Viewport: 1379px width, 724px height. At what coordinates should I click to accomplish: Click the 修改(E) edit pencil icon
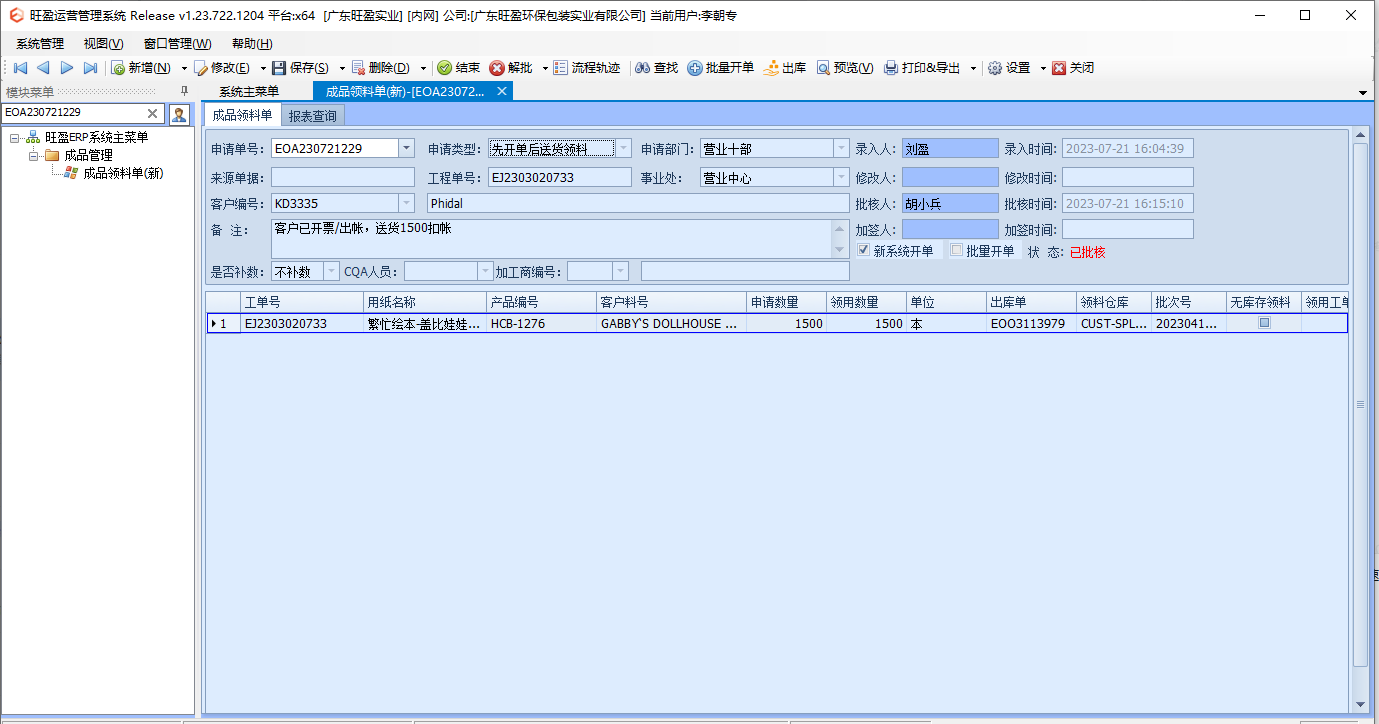(200, 68)
